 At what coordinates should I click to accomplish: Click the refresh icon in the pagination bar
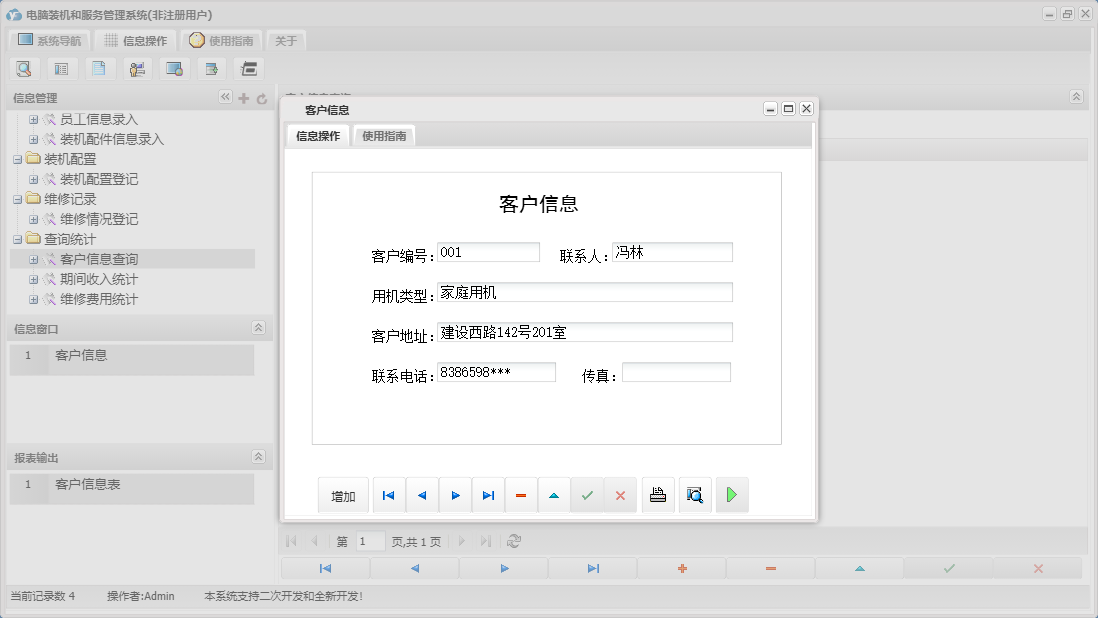513,540
